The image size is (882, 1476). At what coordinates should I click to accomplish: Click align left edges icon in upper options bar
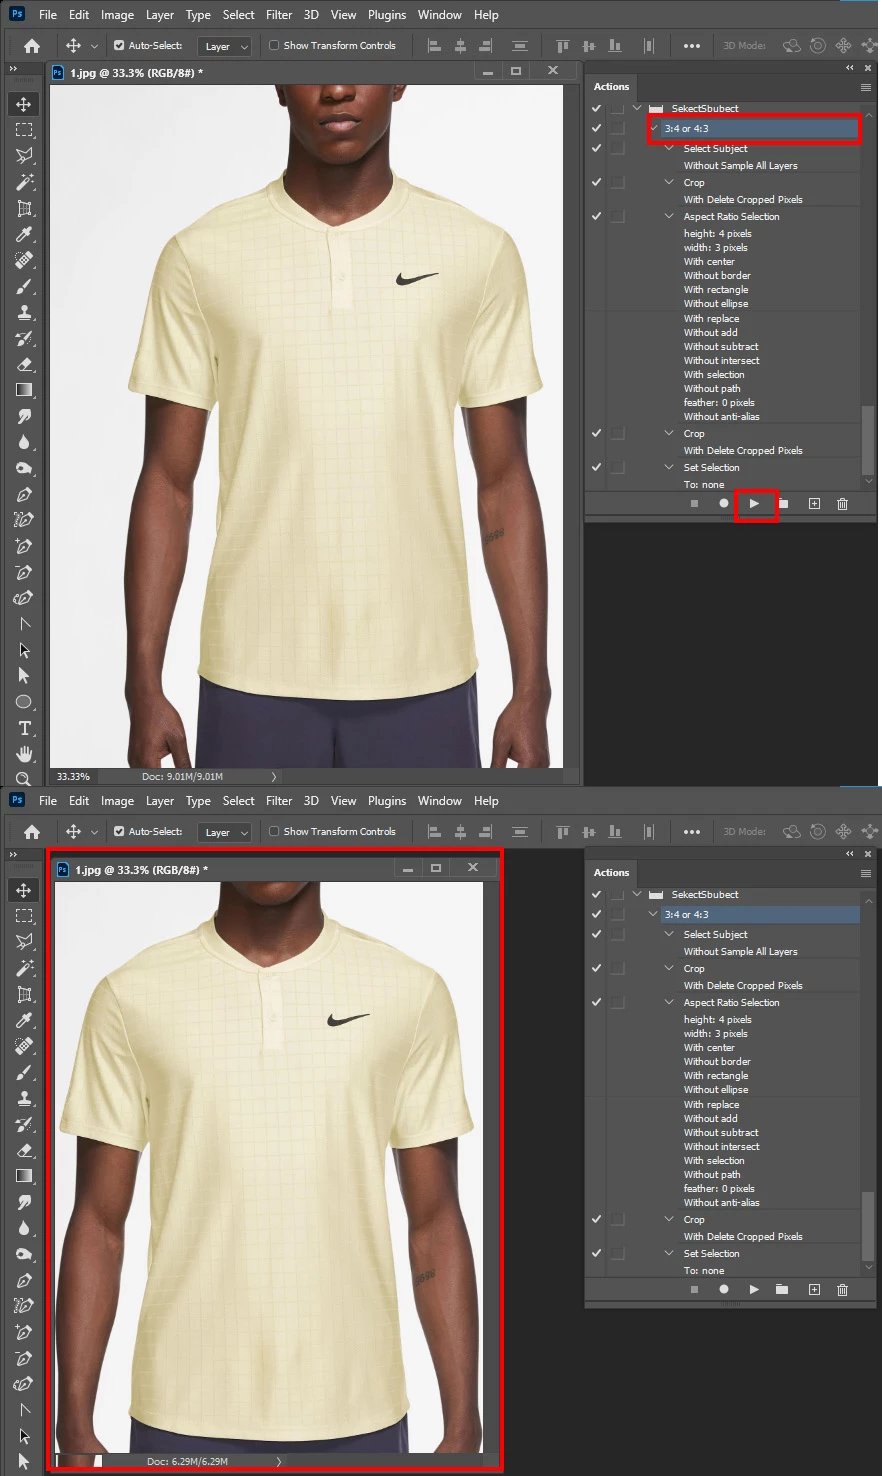[434, 45]
